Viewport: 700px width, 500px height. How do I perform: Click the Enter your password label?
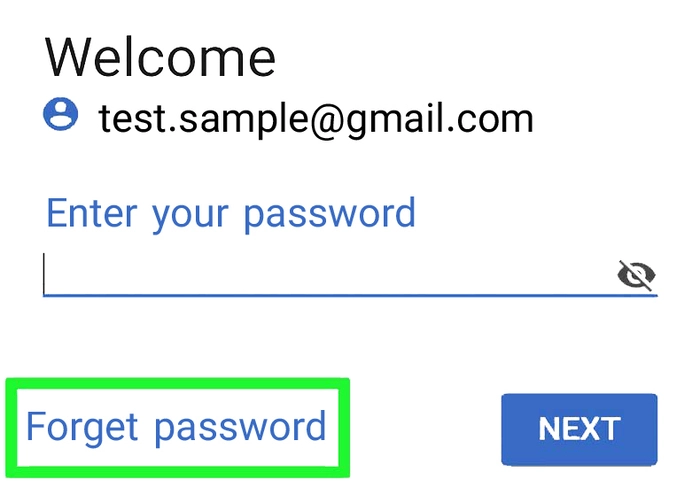[231, 214]
